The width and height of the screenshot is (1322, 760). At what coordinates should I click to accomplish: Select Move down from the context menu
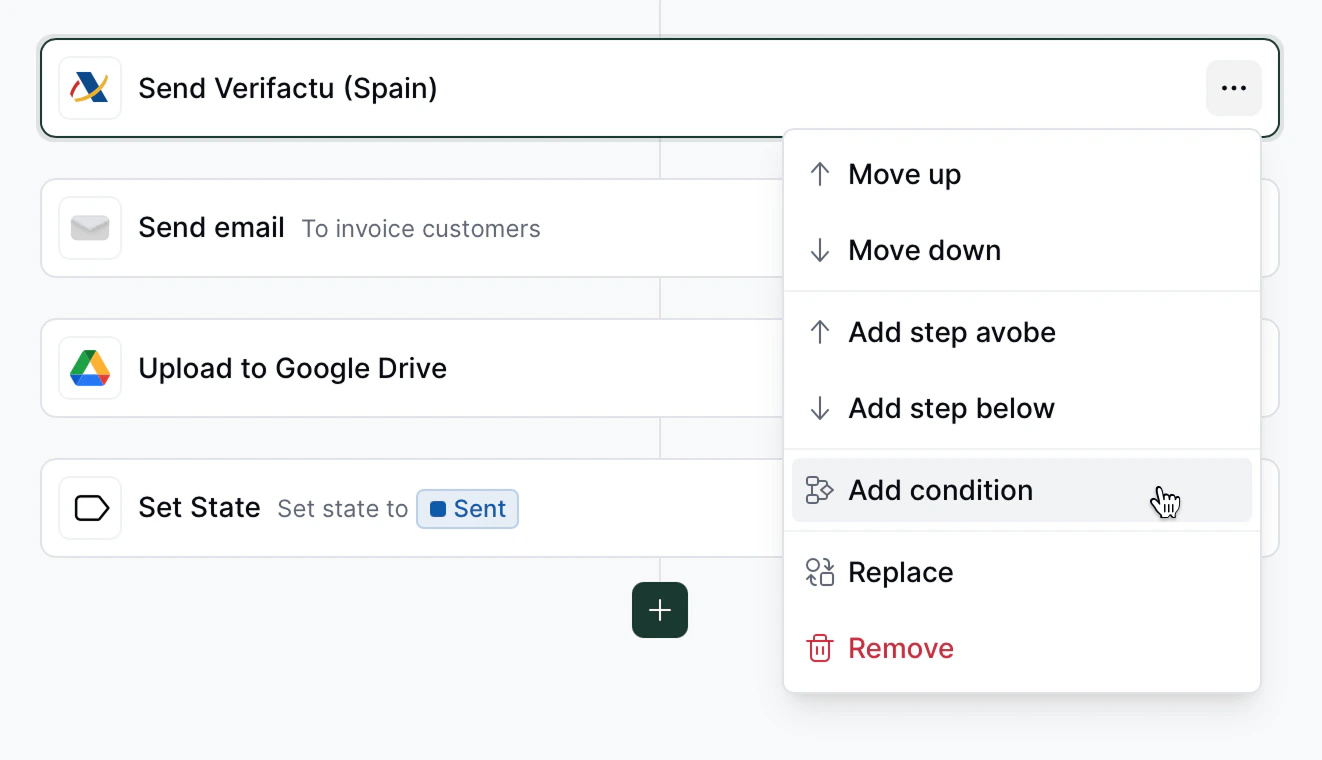(924, 250)
